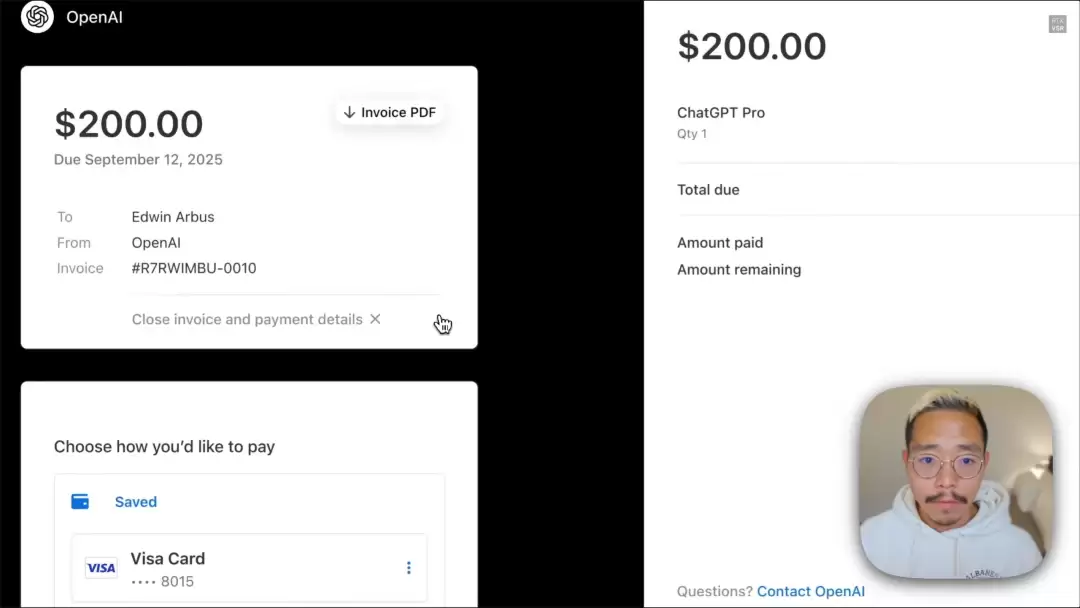This screenshot has width=1080, height=608.
Task: Click the webcam video thumbnail
Action: click(x=956, y=484)
